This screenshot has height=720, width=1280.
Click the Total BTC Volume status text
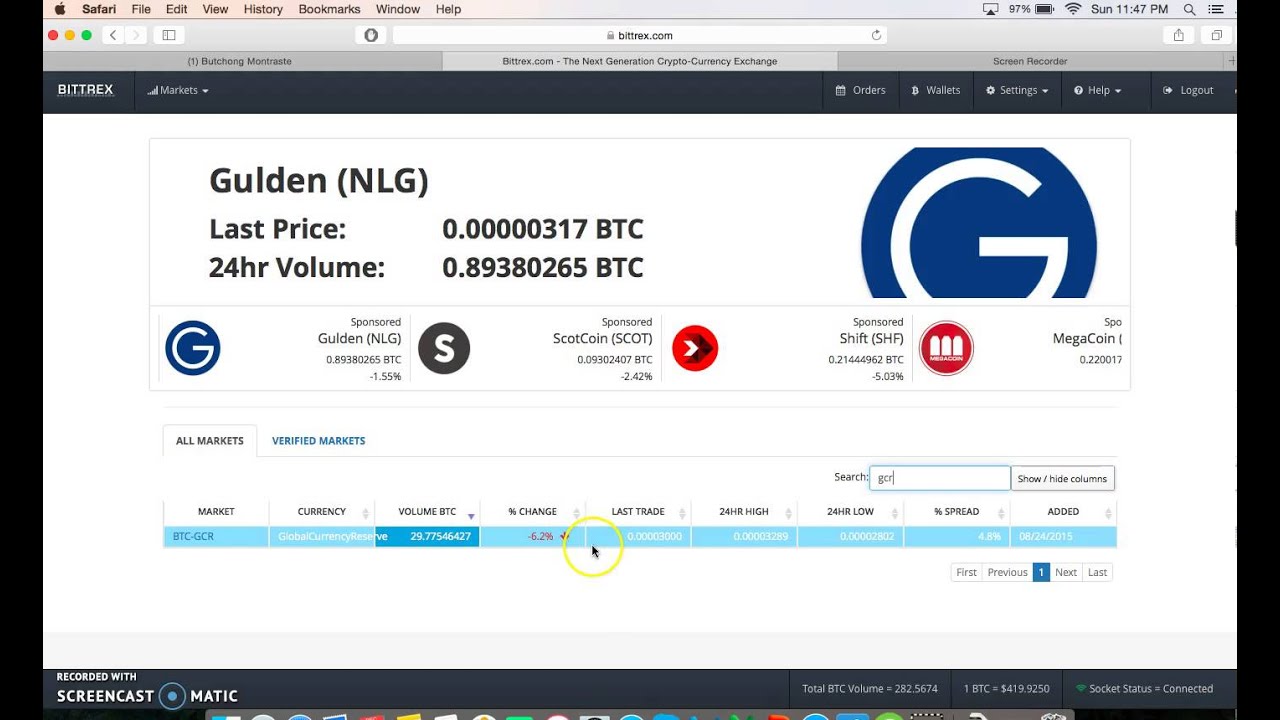[x=870, y=689]
